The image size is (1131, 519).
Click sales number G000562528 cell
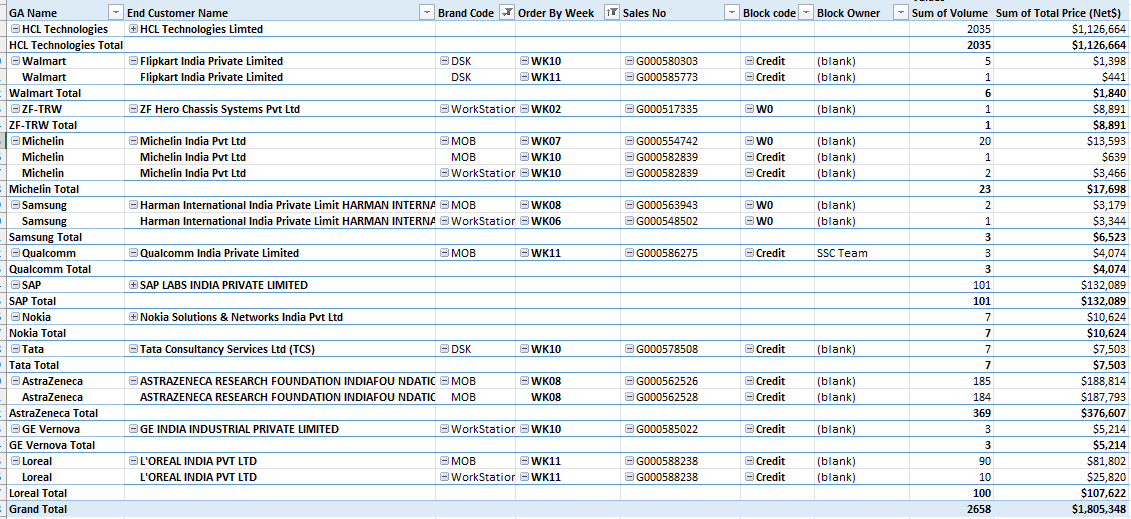pos(666,397)
